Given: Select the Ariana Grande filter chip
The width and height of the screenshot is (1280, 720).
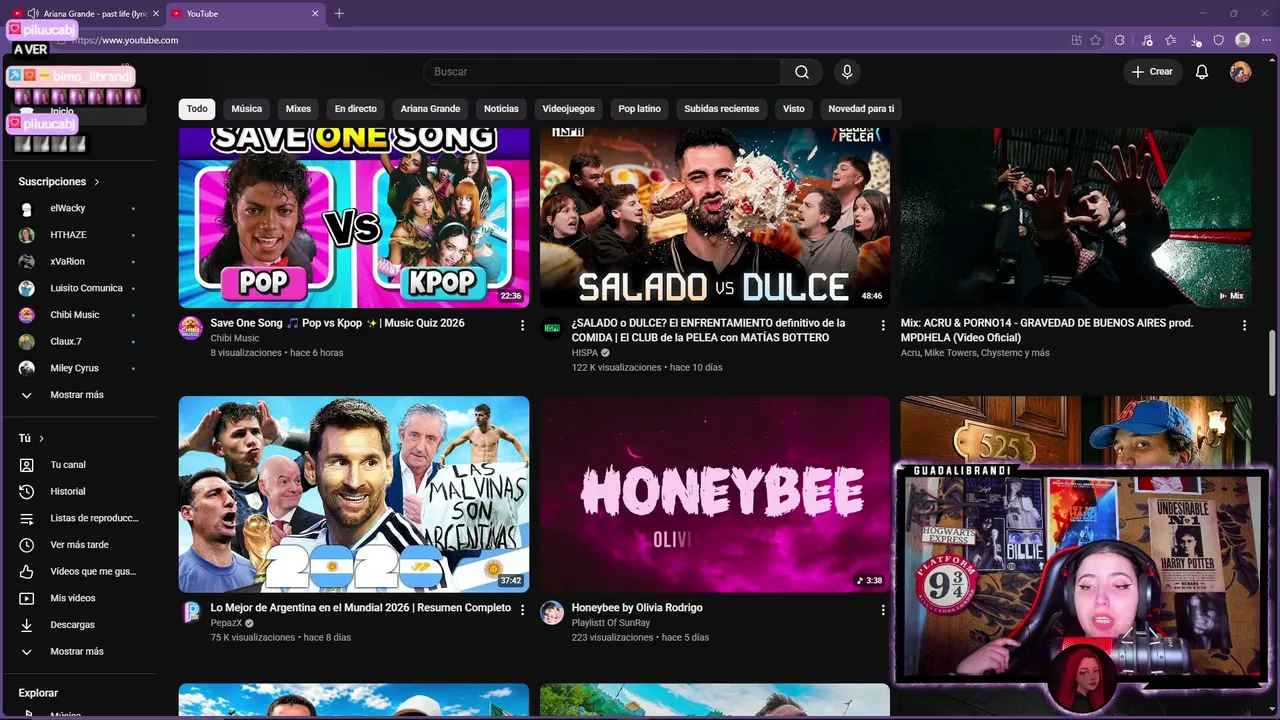Looking at the screenshot, I should tap(430, 109).
